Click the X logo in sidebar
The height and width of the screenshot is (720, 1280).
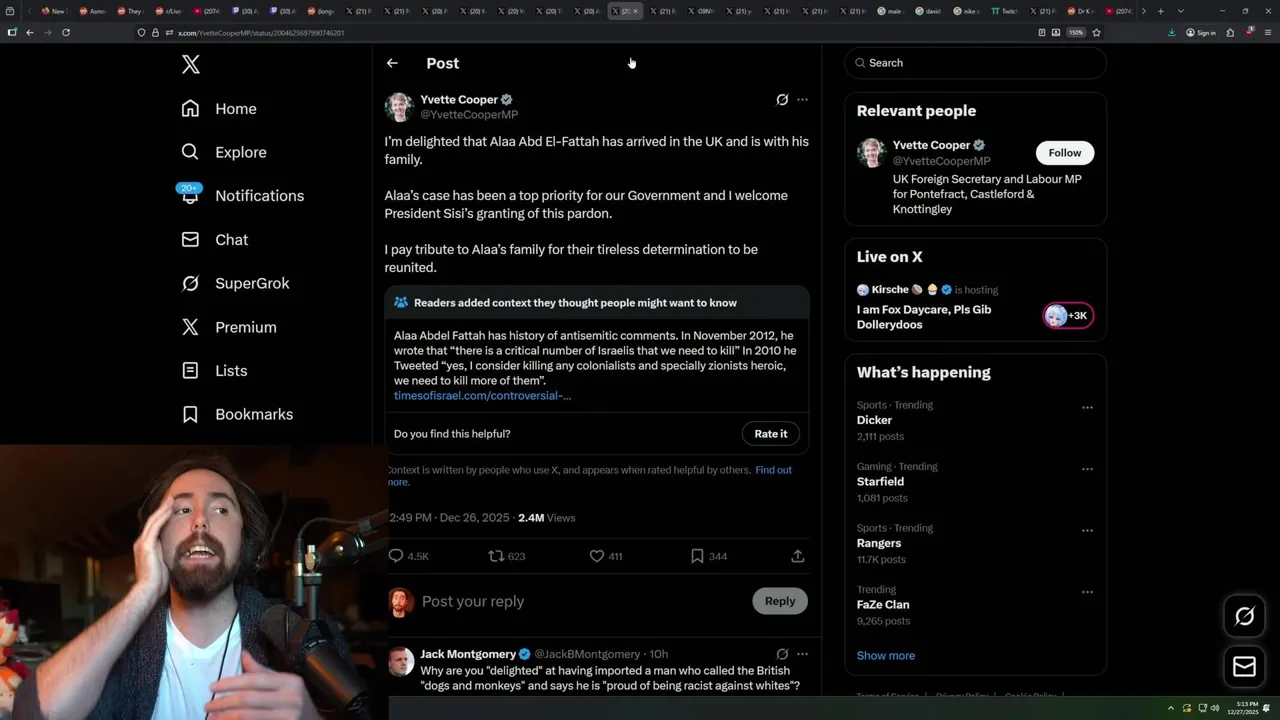pos(191,65)
